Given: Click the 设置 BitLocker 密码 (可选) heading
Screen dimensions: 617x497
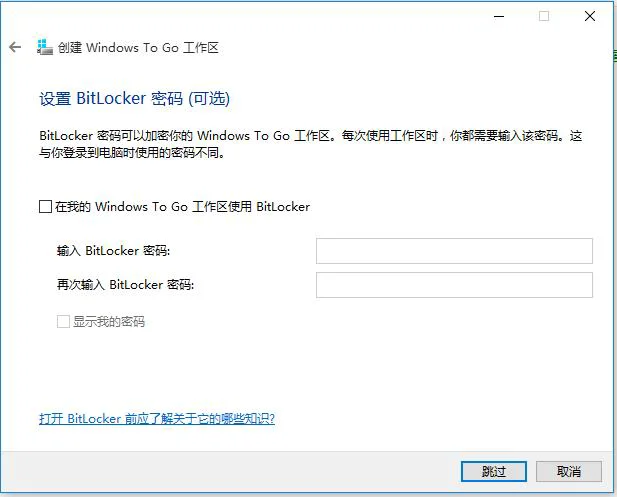Looking at the screenshot, I should point(135,98).
